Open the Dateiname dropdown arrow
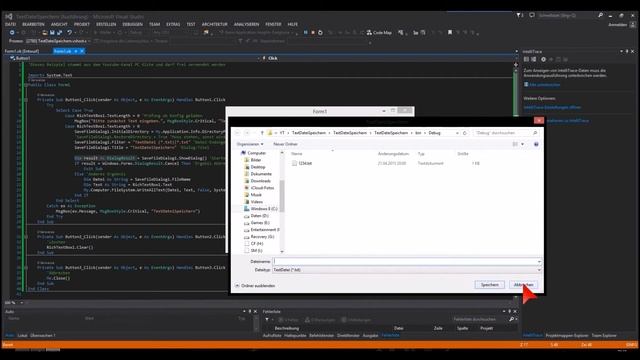Image resolution: width=640 pixels, height=360 pixels. coord(539,262)
